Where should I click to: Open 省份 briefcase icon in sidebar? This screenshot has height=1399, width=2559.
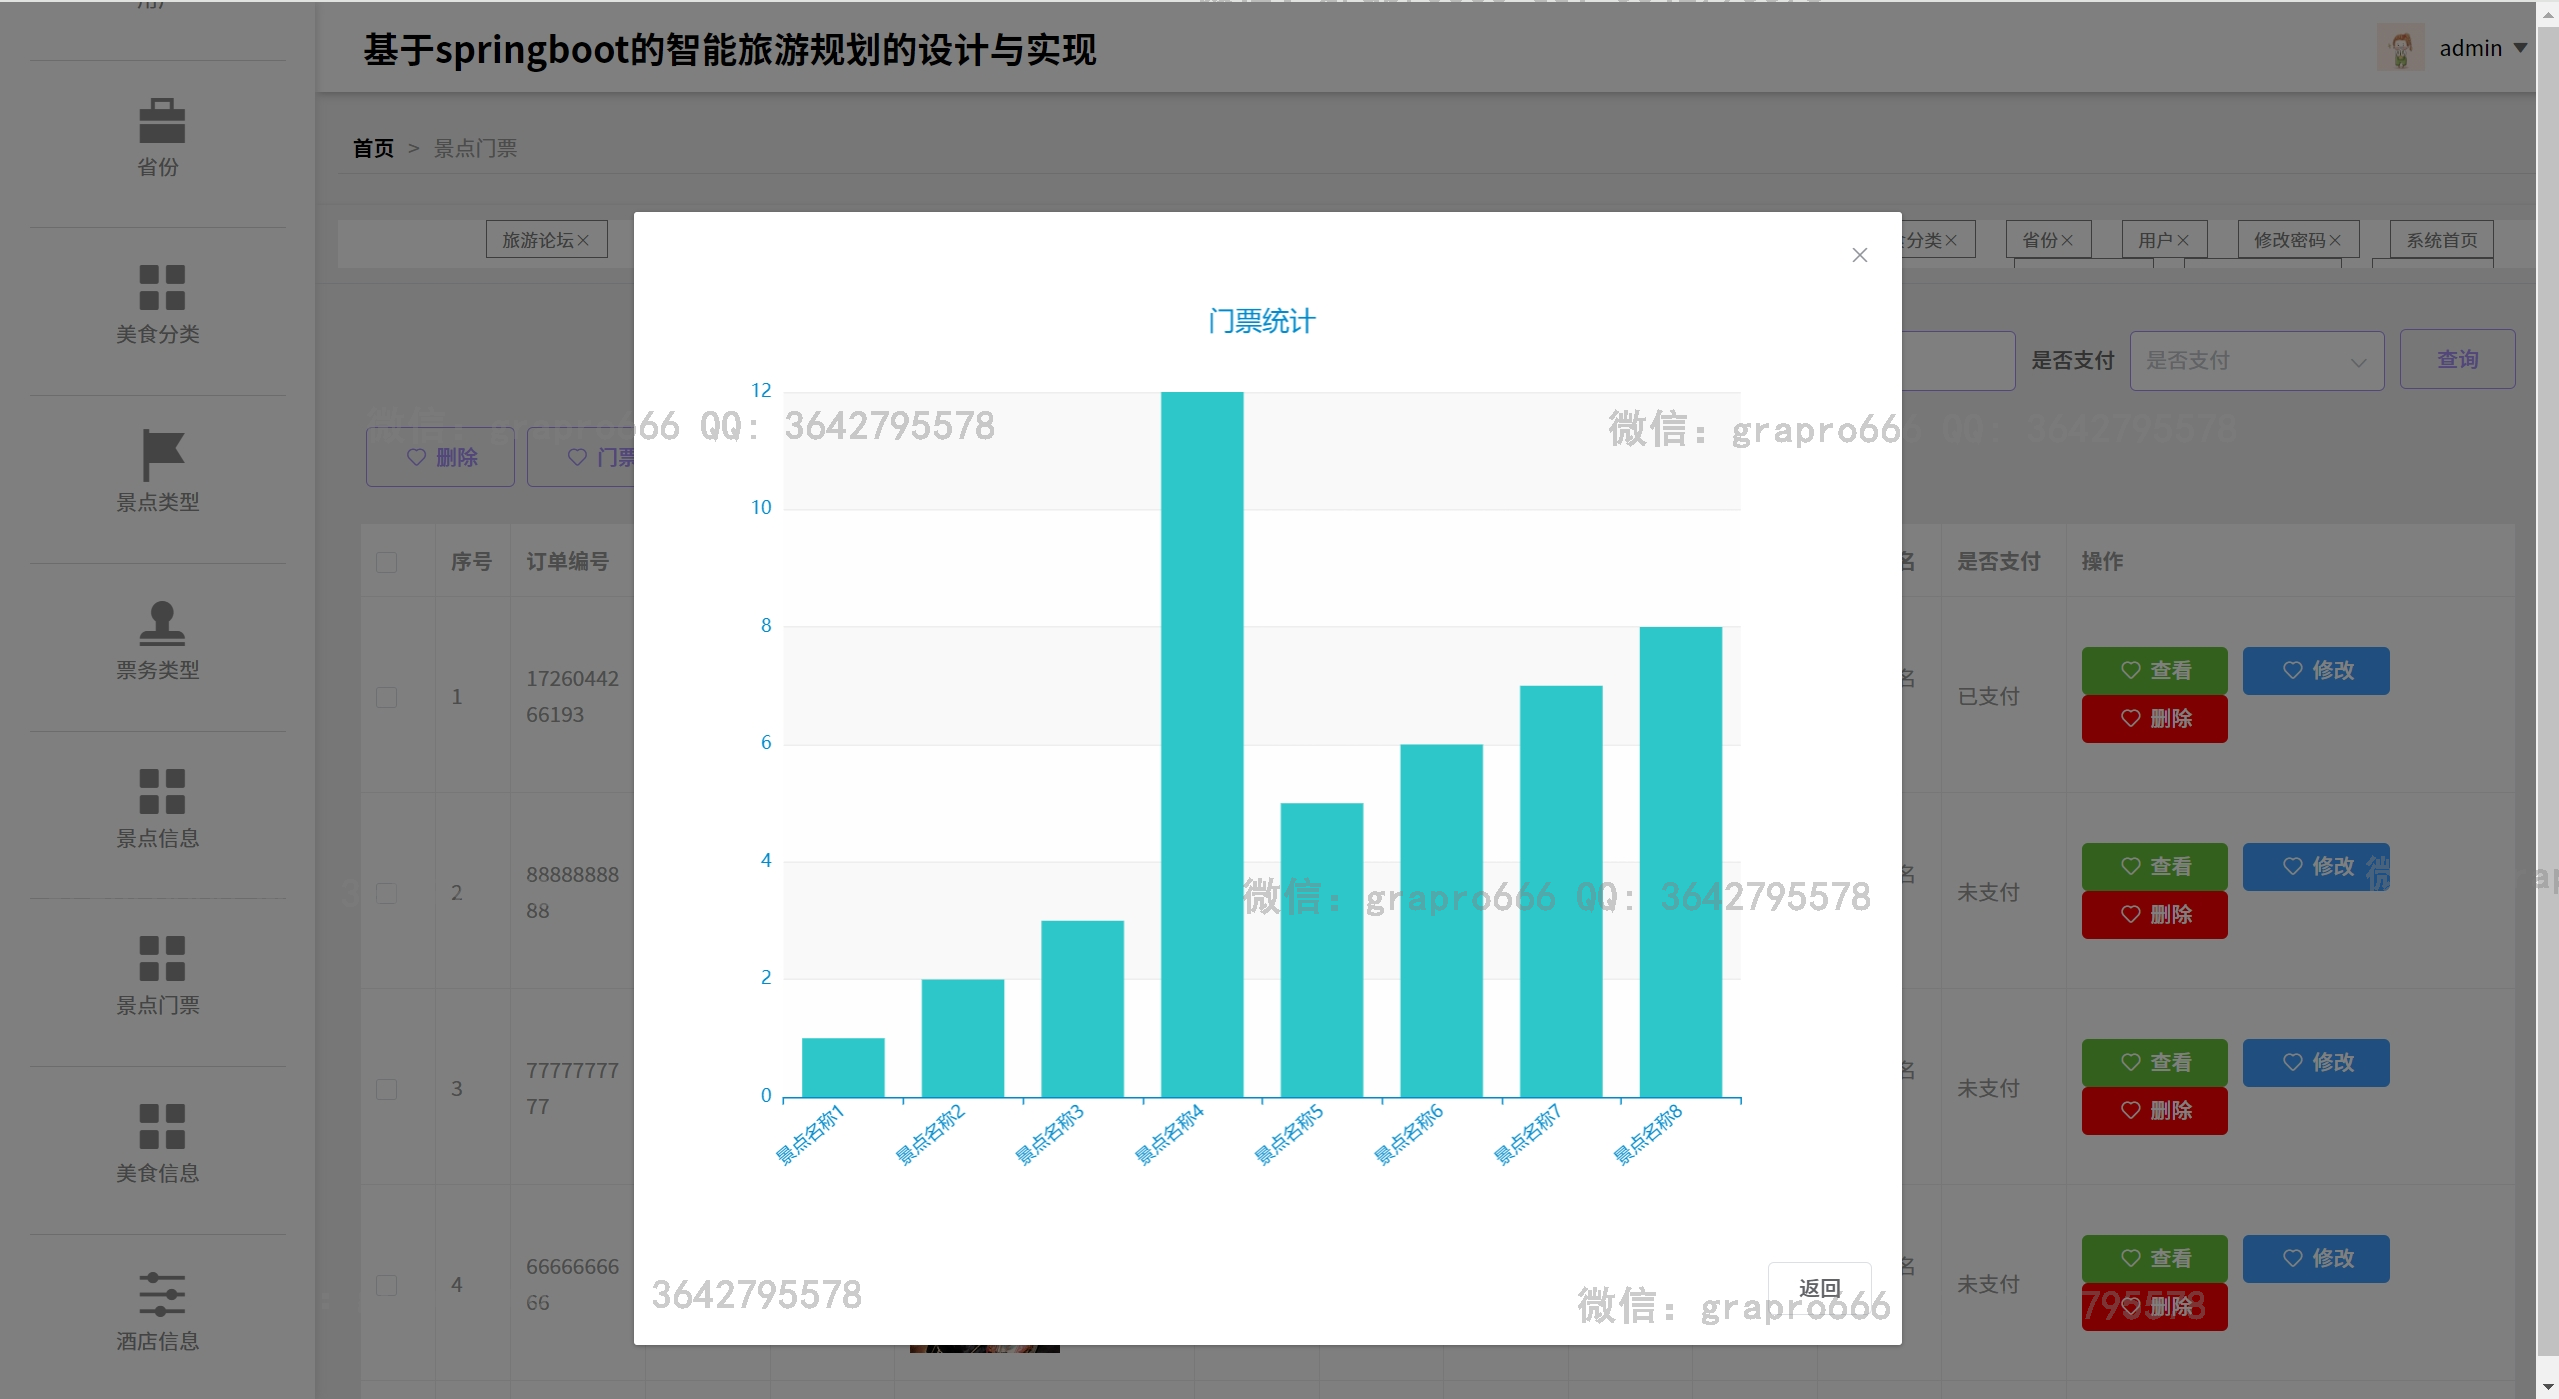tap(161, 121)
